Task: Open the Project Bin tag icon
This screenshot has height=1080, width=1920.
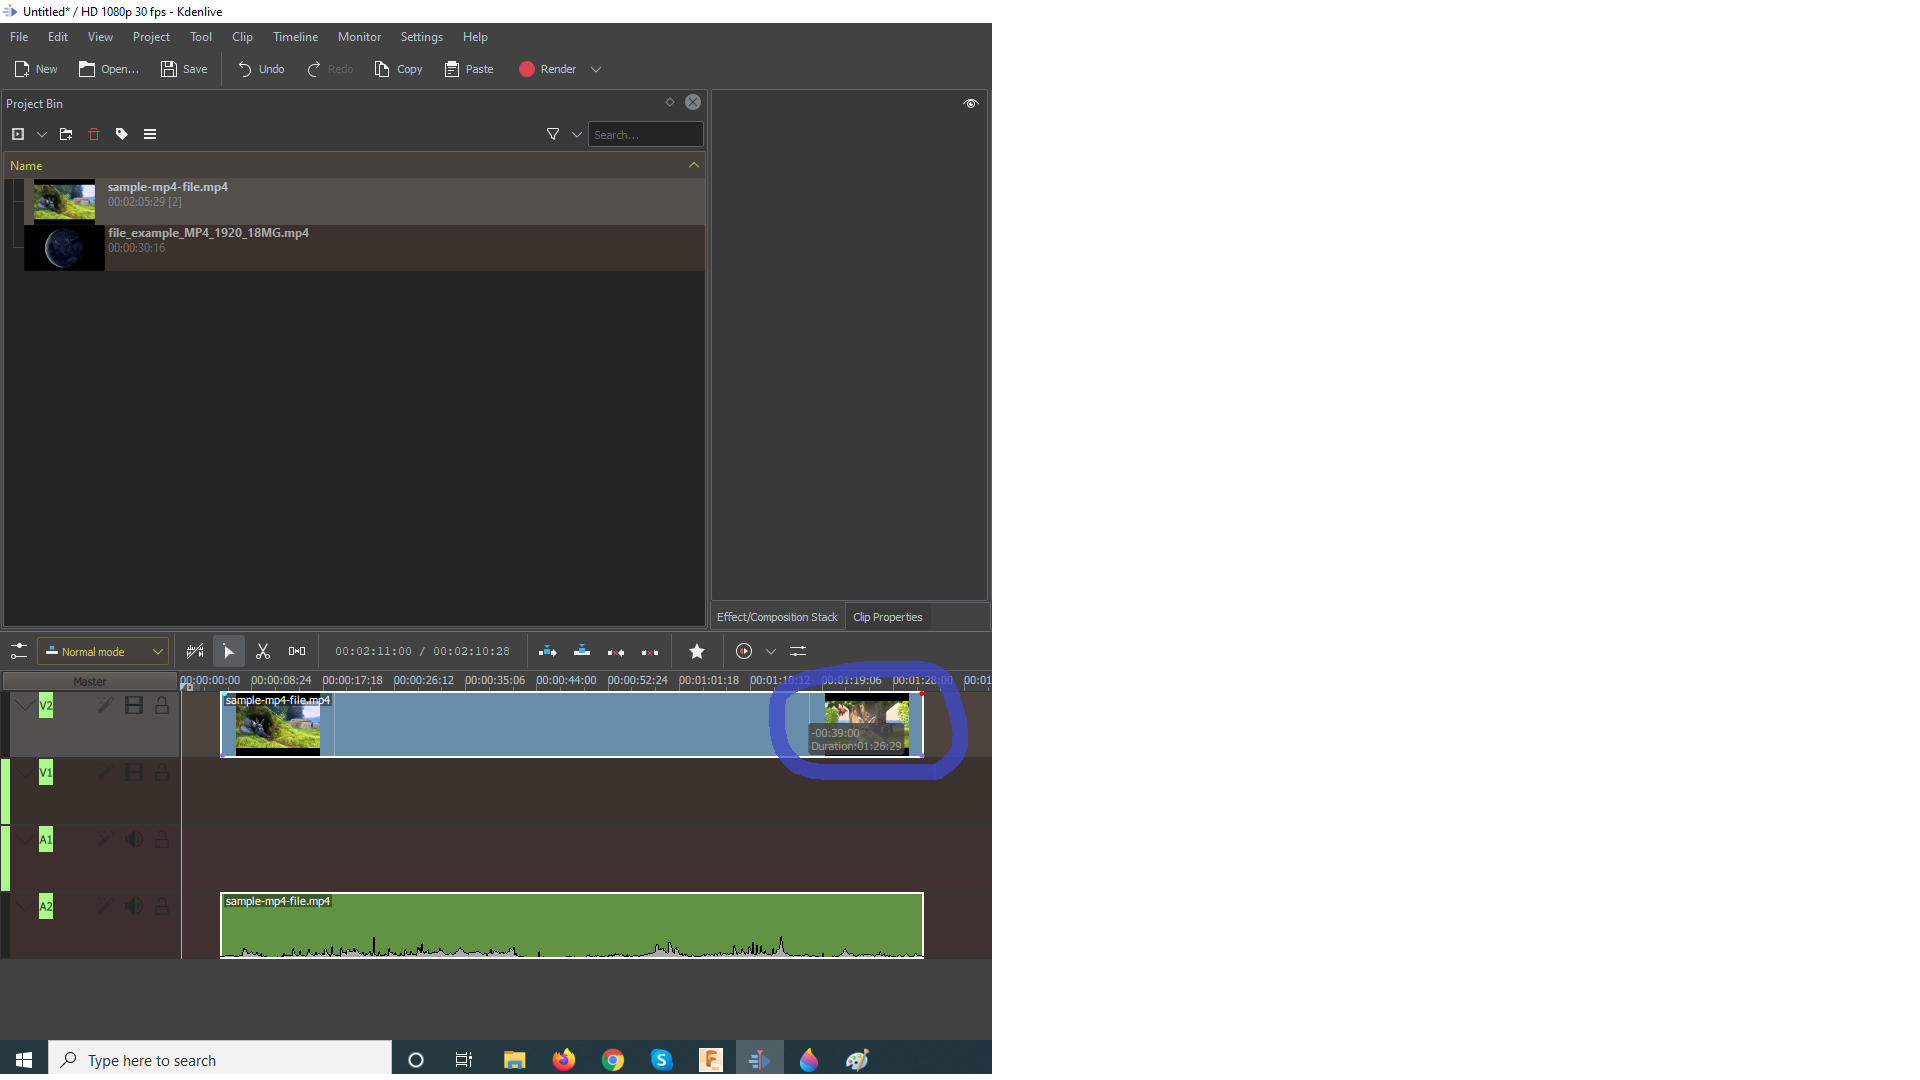Action: pyautogui.click(x=122, y=134)
